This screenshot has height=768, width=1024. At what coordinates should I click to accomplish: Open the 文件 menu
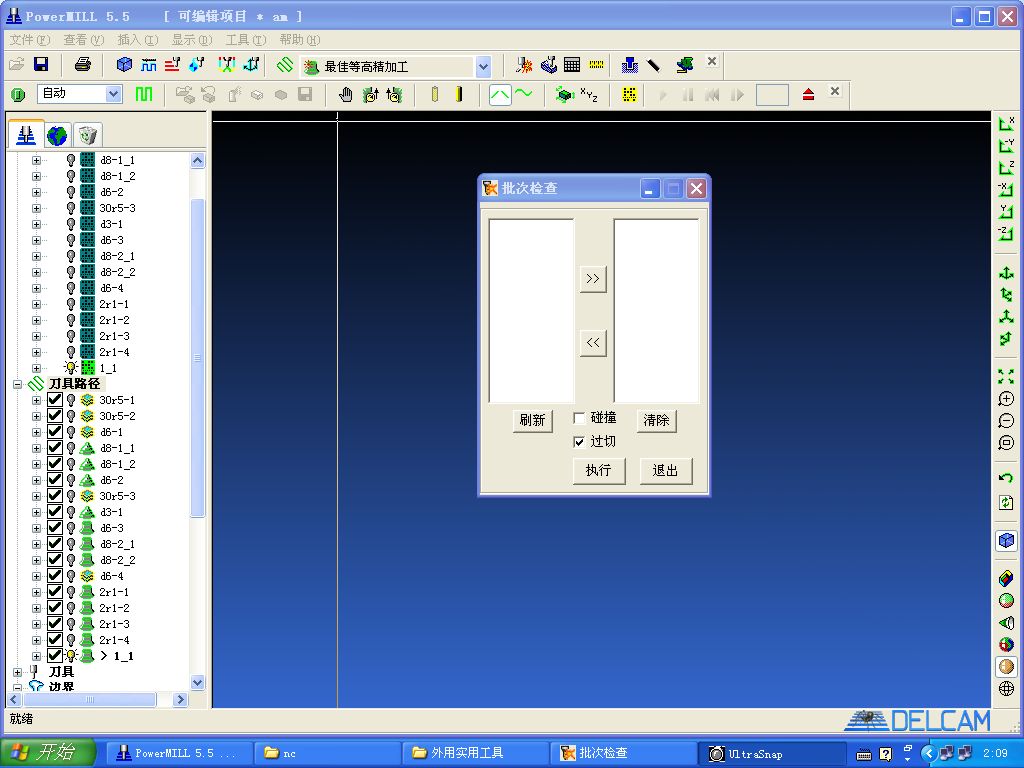coord(29,40)
